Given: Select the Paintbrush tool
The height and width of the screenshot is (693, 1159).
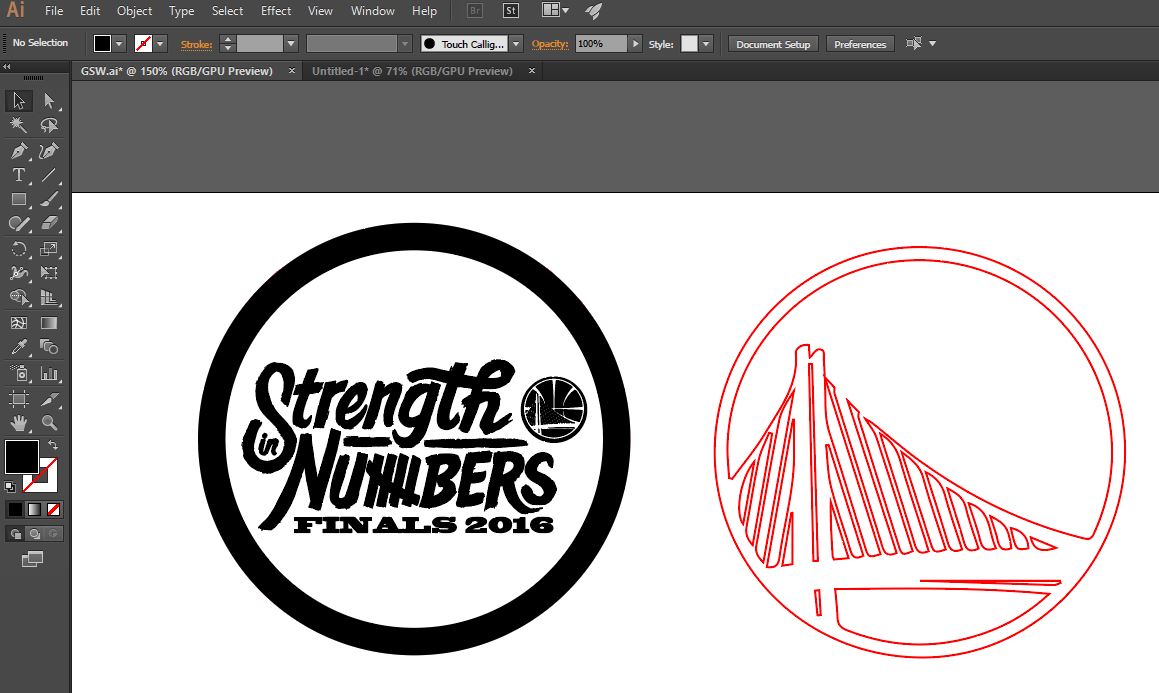Looking at the screenshot, I should [x=49, y=199].
